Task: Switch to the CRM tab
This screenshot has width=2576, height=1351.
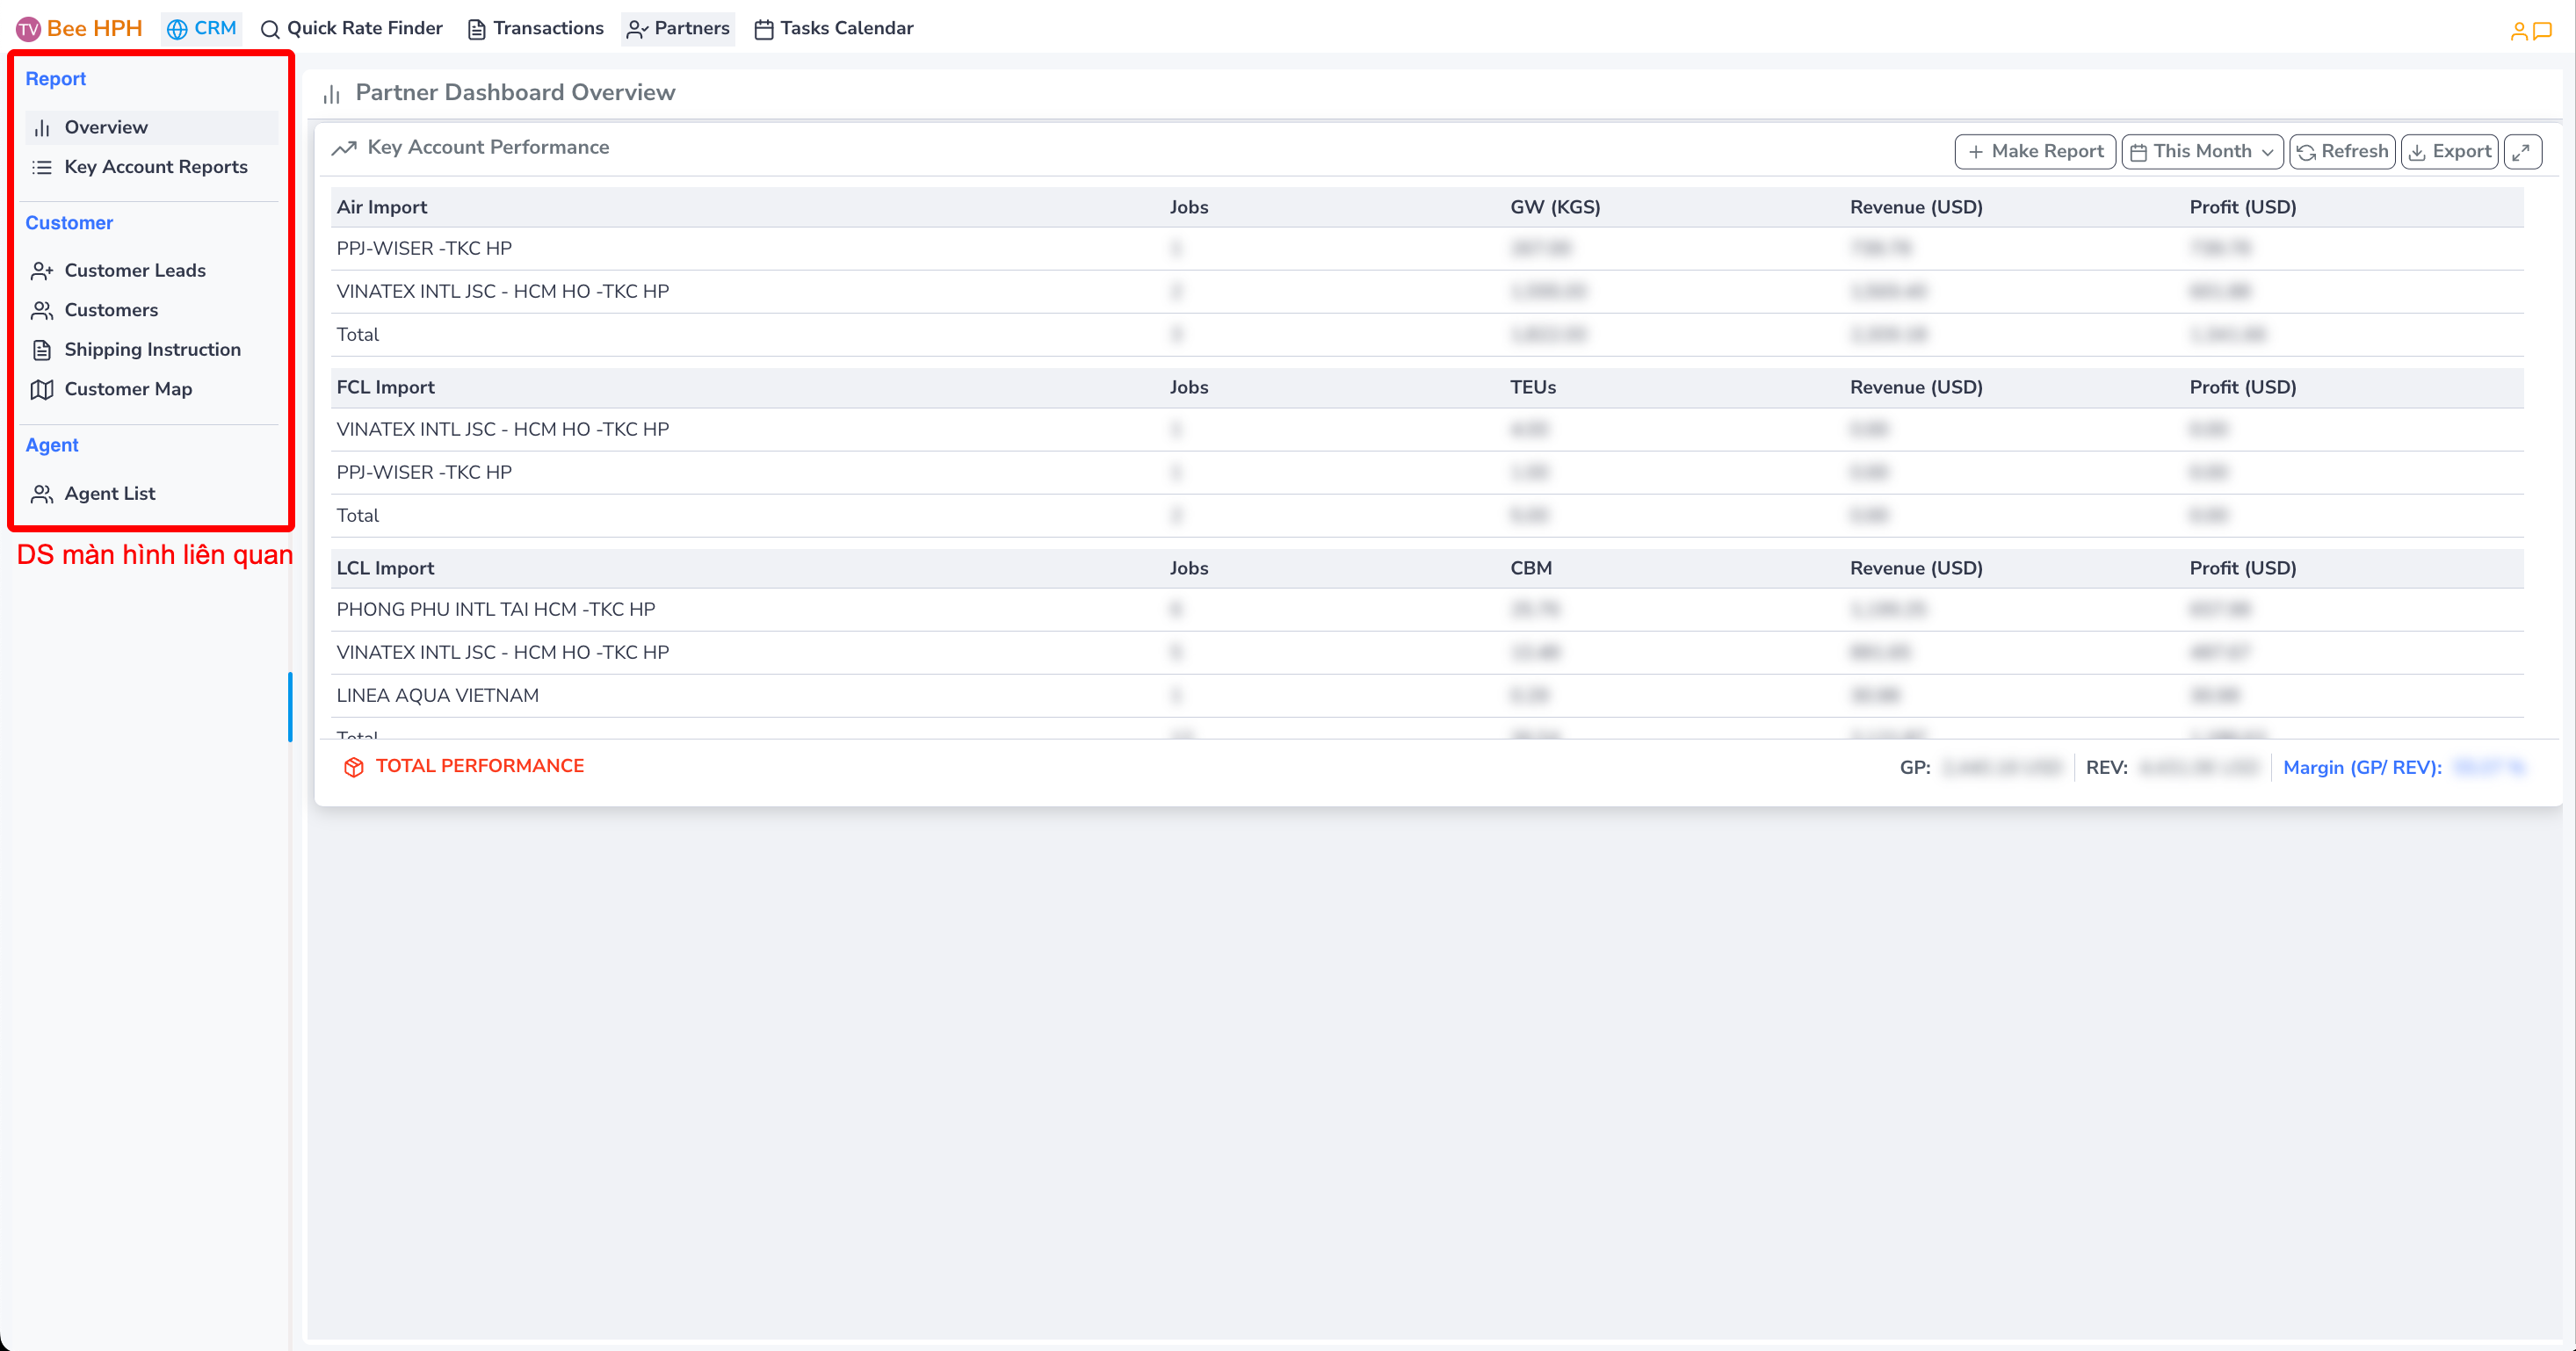Action: [202, 29]
